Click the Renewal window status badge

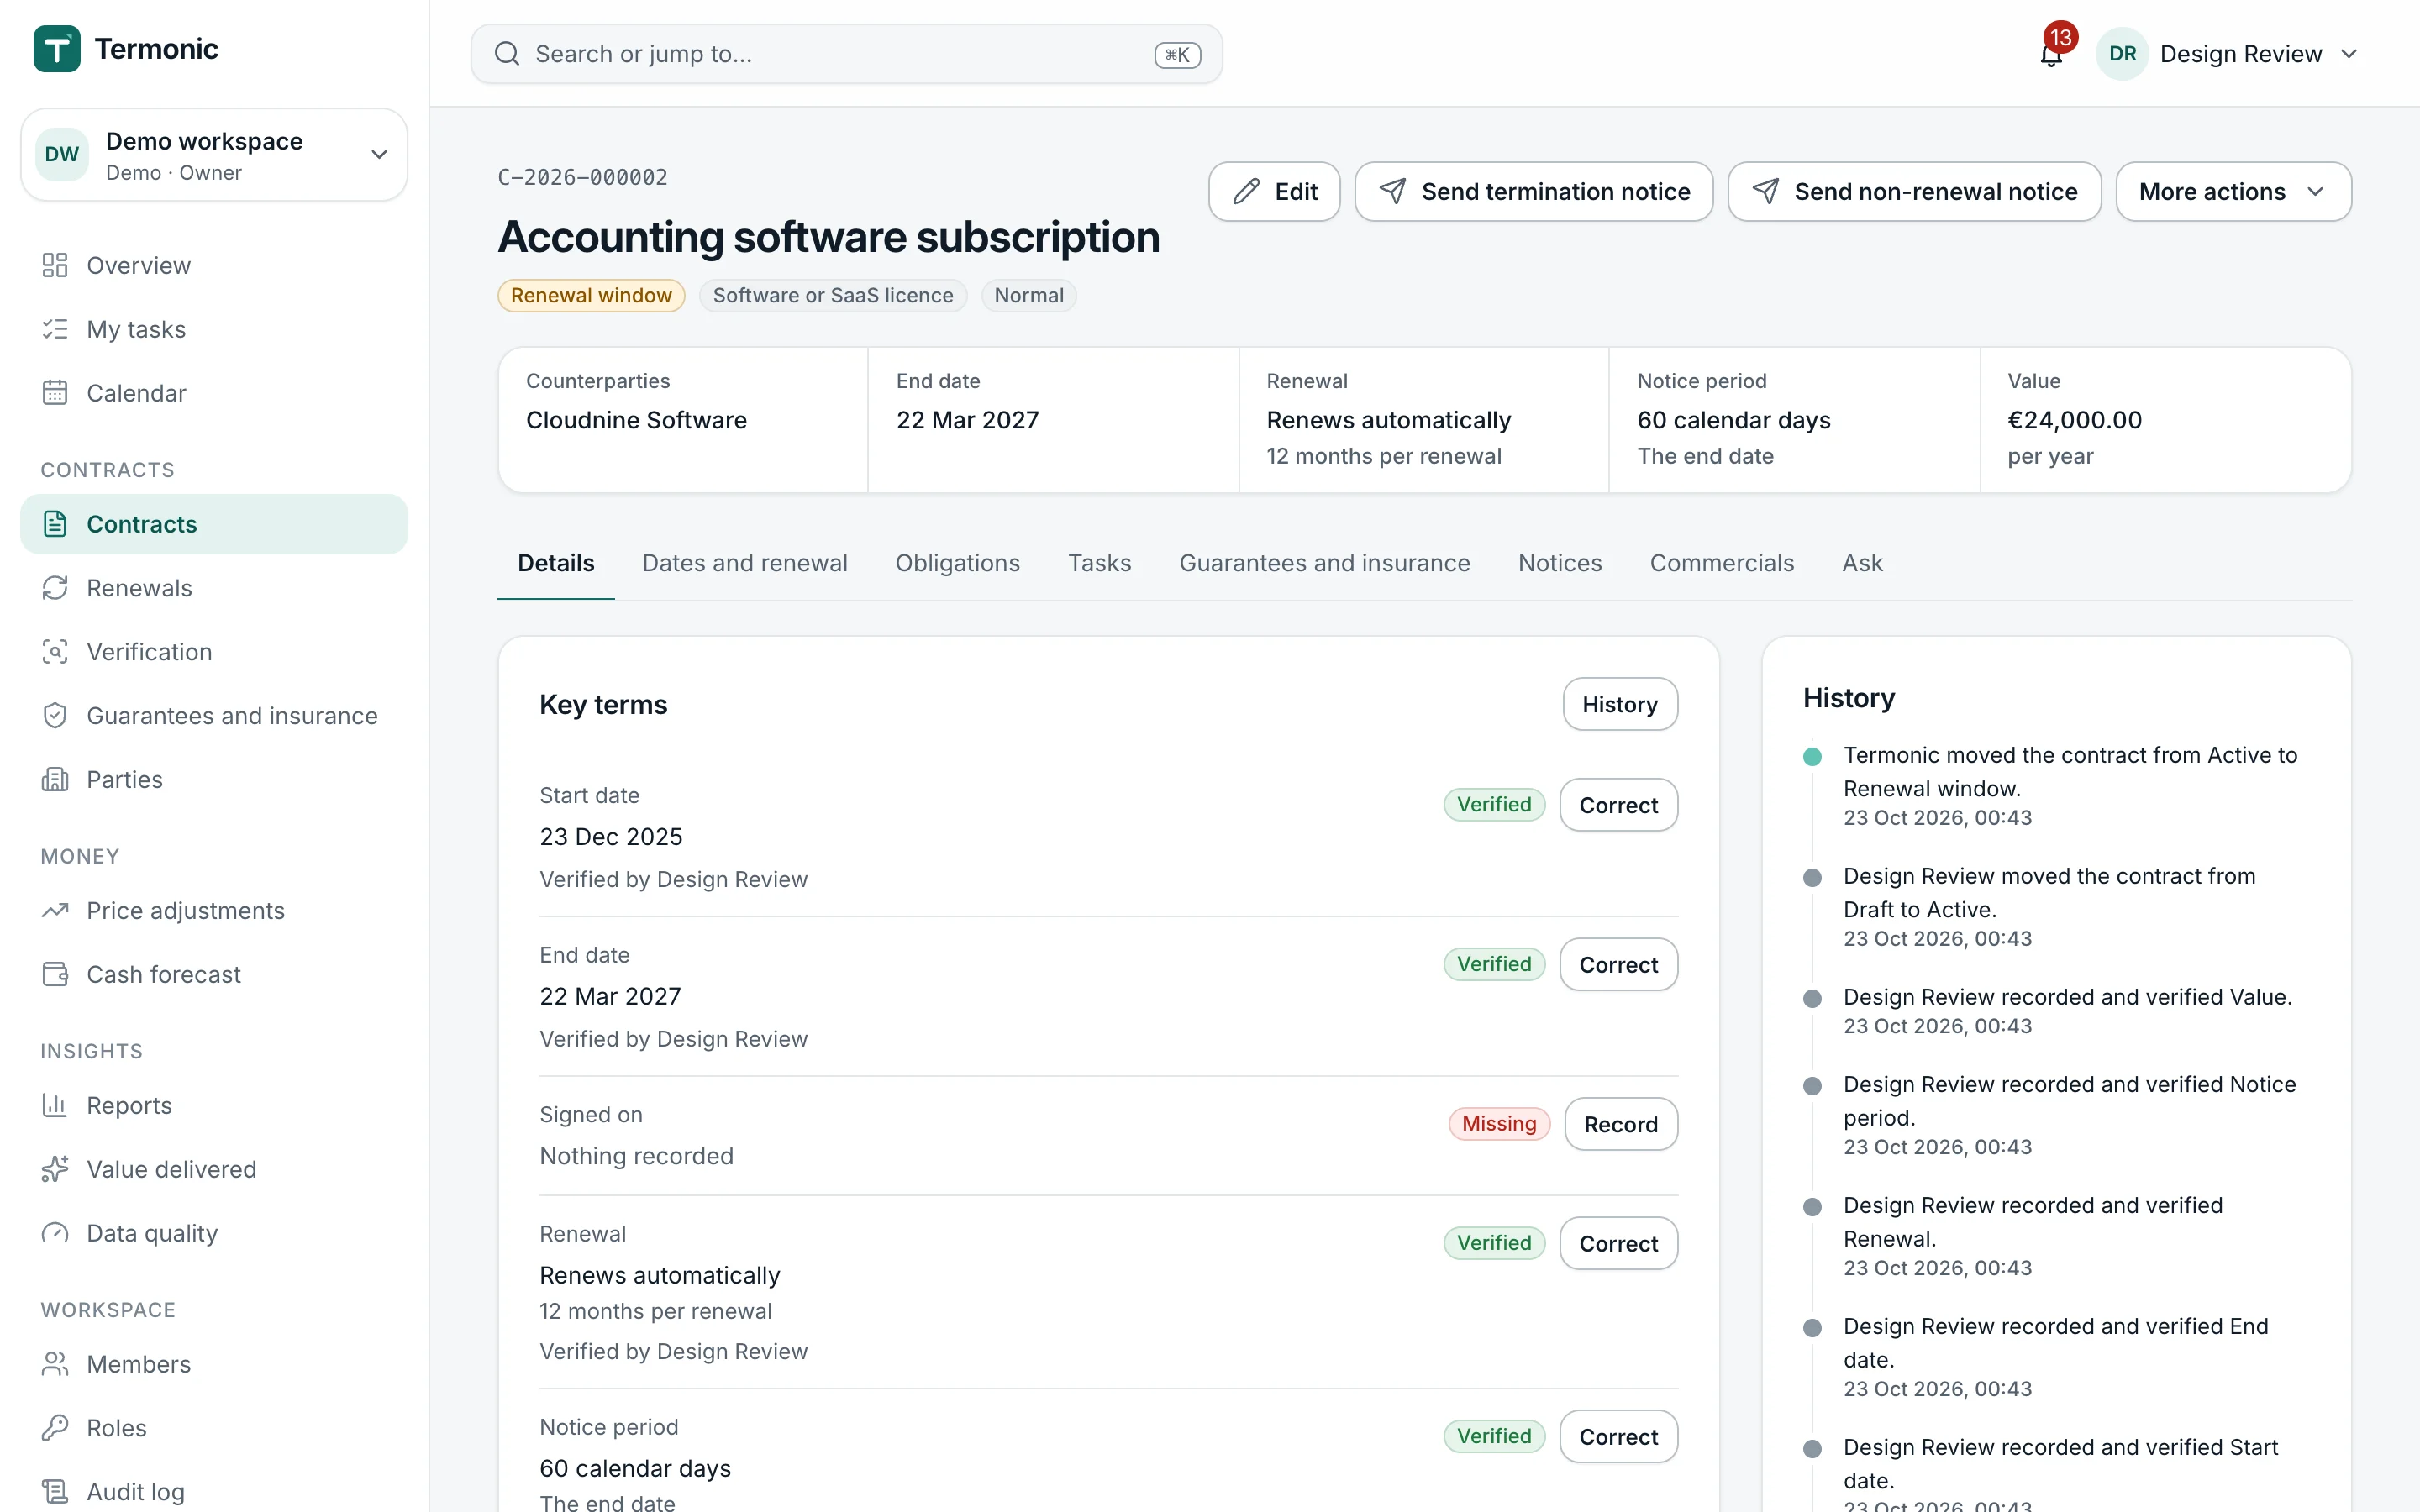click(x=591, y=296)
